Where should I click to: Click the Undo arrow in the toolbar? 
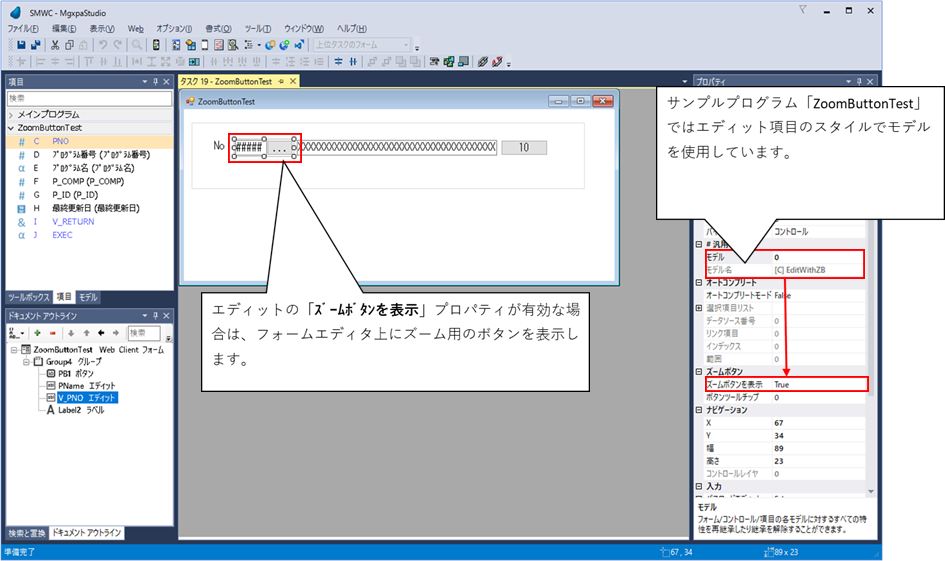103,45
